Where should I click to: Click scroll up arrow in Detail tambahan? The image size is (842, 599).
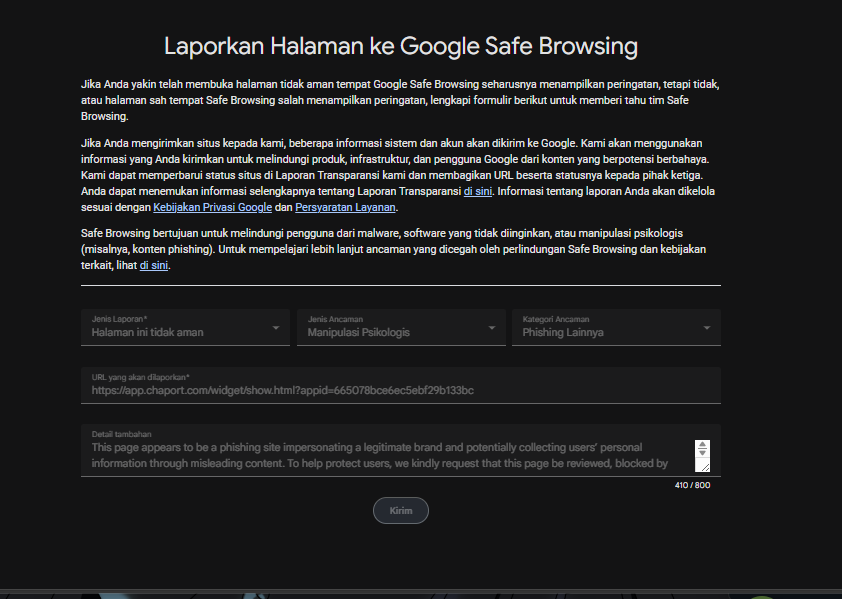pyautogui.click(x=702, y=445)
